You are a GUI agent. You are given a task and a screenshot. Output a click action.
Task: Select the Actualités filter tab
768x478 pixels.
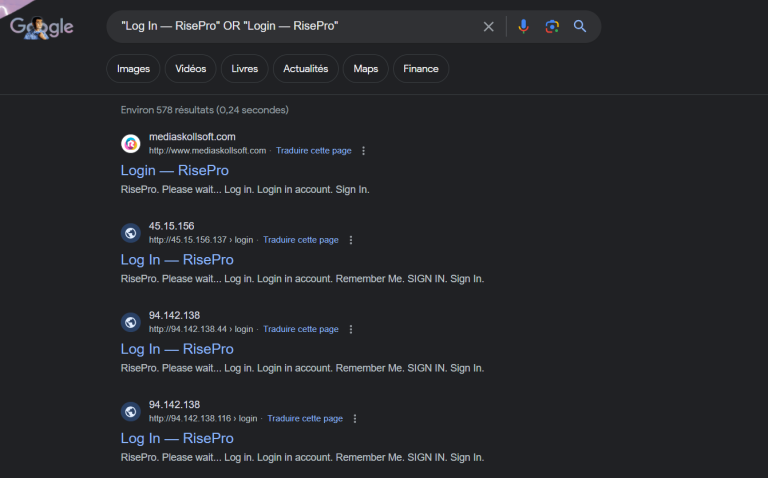[x=305, y=69]
